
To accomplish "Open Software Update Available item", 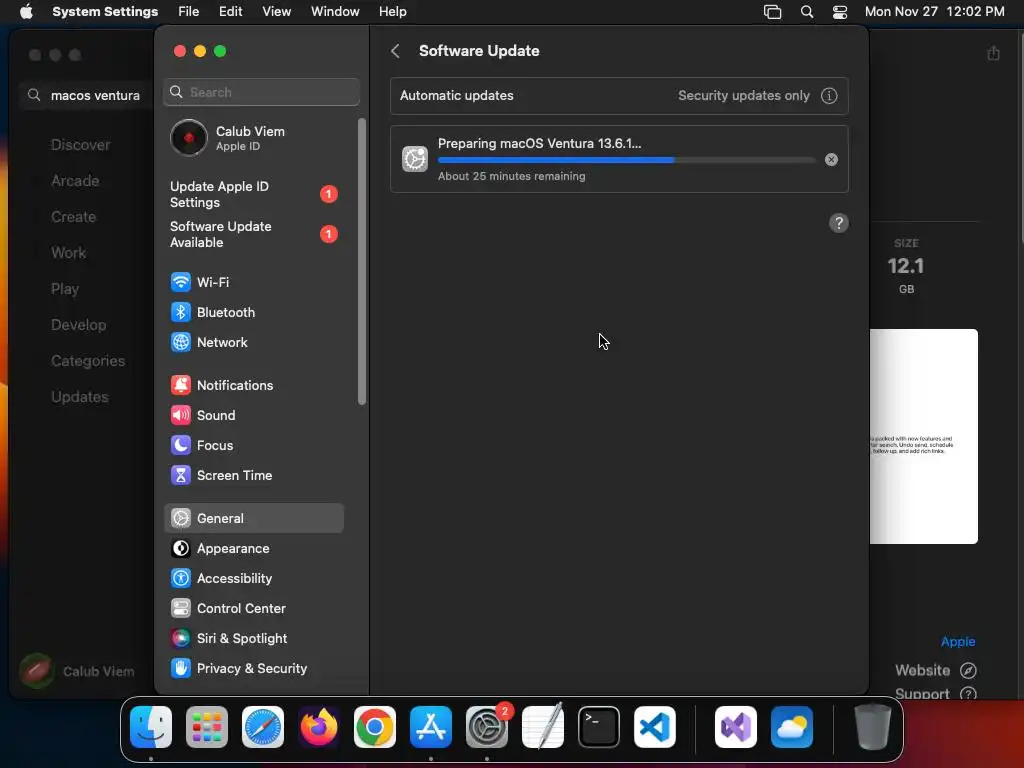I will 253,234.
